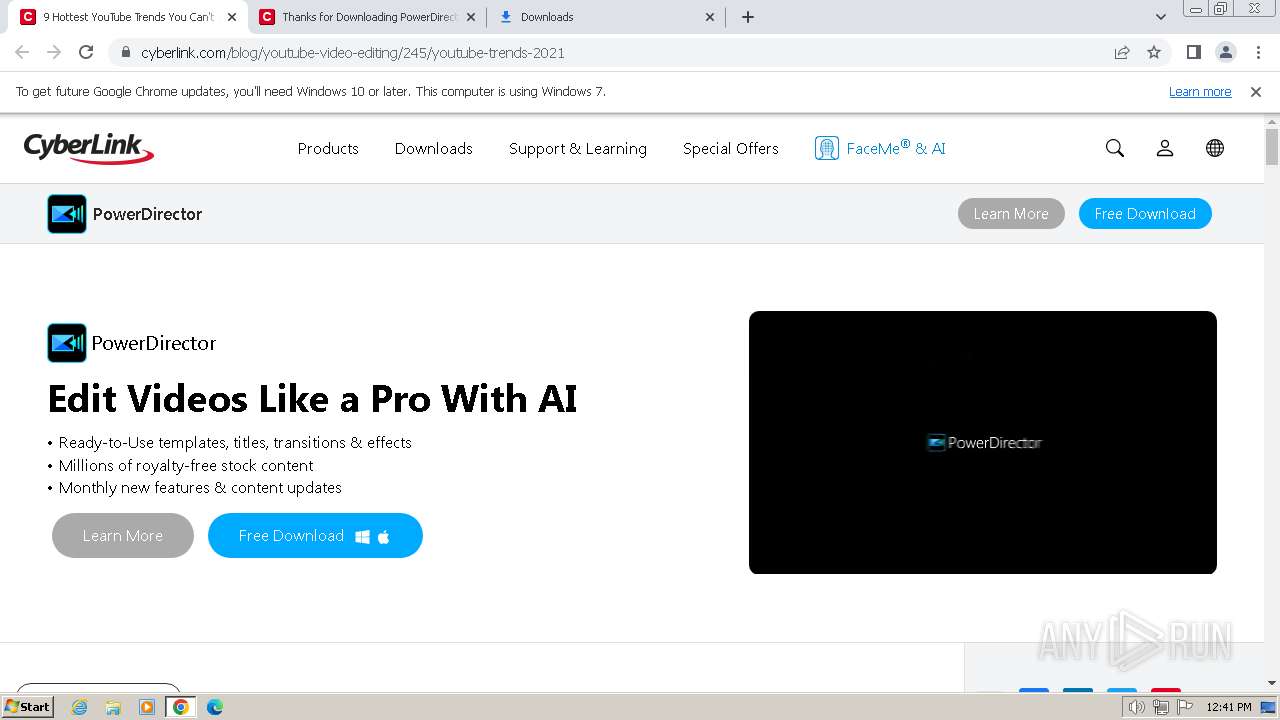
Task: Open Chrome side panel icon
Action: [x=1193, y=52]
